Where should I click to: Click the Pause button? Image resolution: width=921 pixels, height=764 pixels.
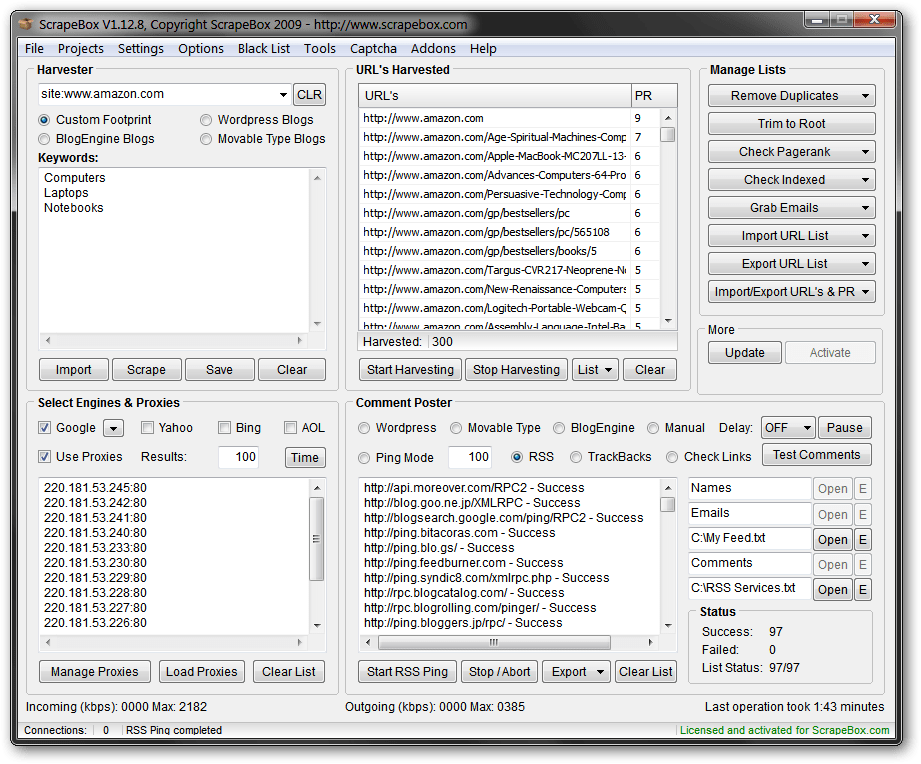tap(845, 428)
